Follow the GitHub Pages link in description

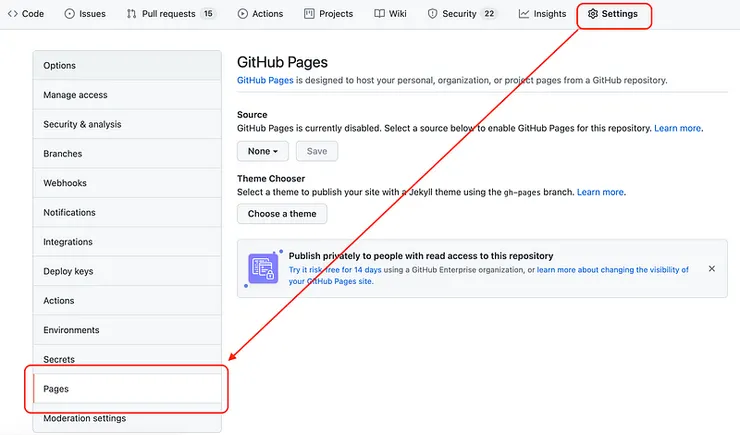[265, 80]
